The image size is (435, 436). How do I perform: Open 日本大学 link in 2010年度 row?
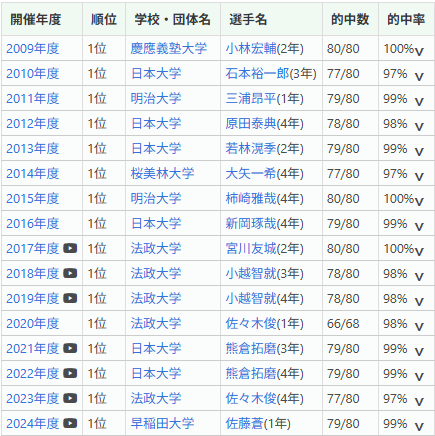point(156,74)
